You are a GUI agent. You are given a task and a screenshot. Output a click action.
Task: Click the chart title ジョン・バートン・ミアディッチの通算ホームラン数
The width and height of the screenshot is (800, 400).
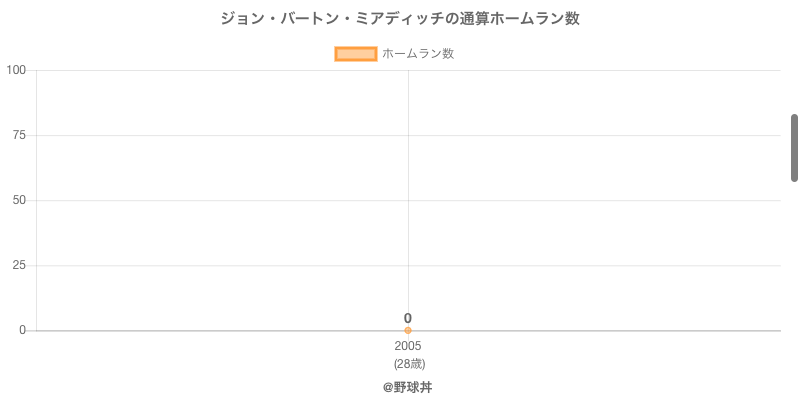tap(400, 19)
